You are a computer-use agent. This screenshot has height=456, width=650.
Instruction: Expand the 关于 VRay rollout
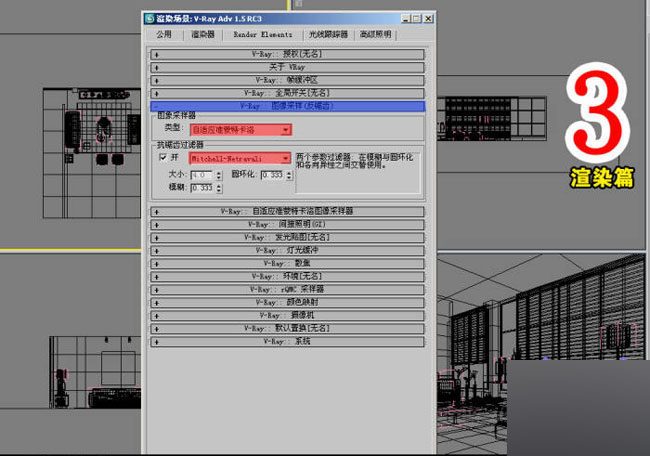(287, 67)
